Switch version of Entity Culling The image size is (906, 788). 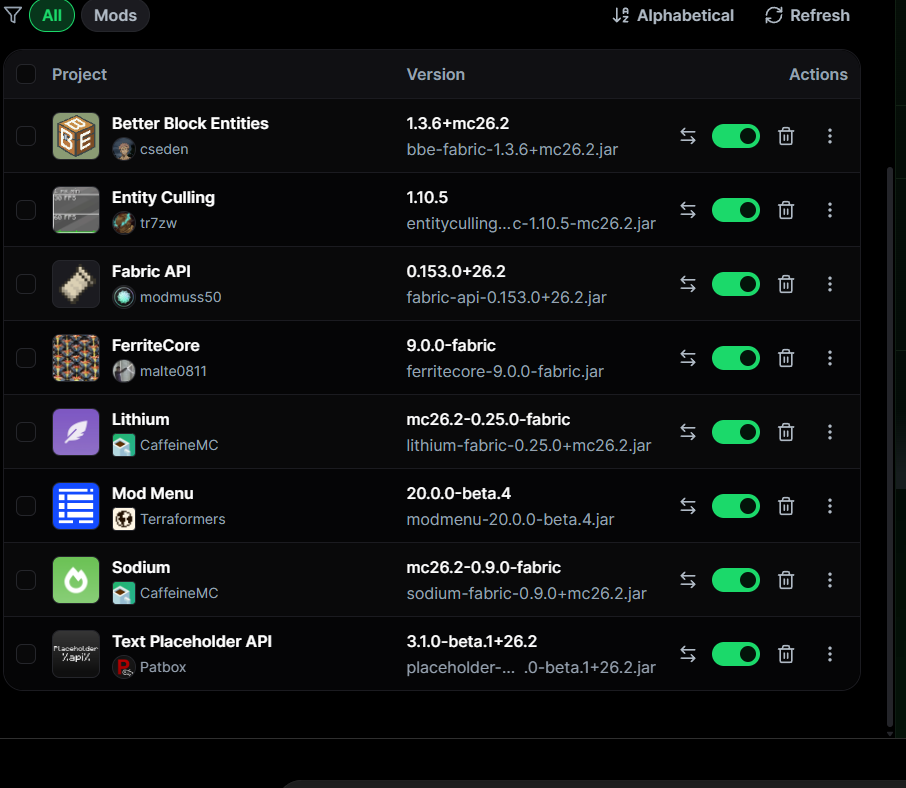[x=688, y=210]
